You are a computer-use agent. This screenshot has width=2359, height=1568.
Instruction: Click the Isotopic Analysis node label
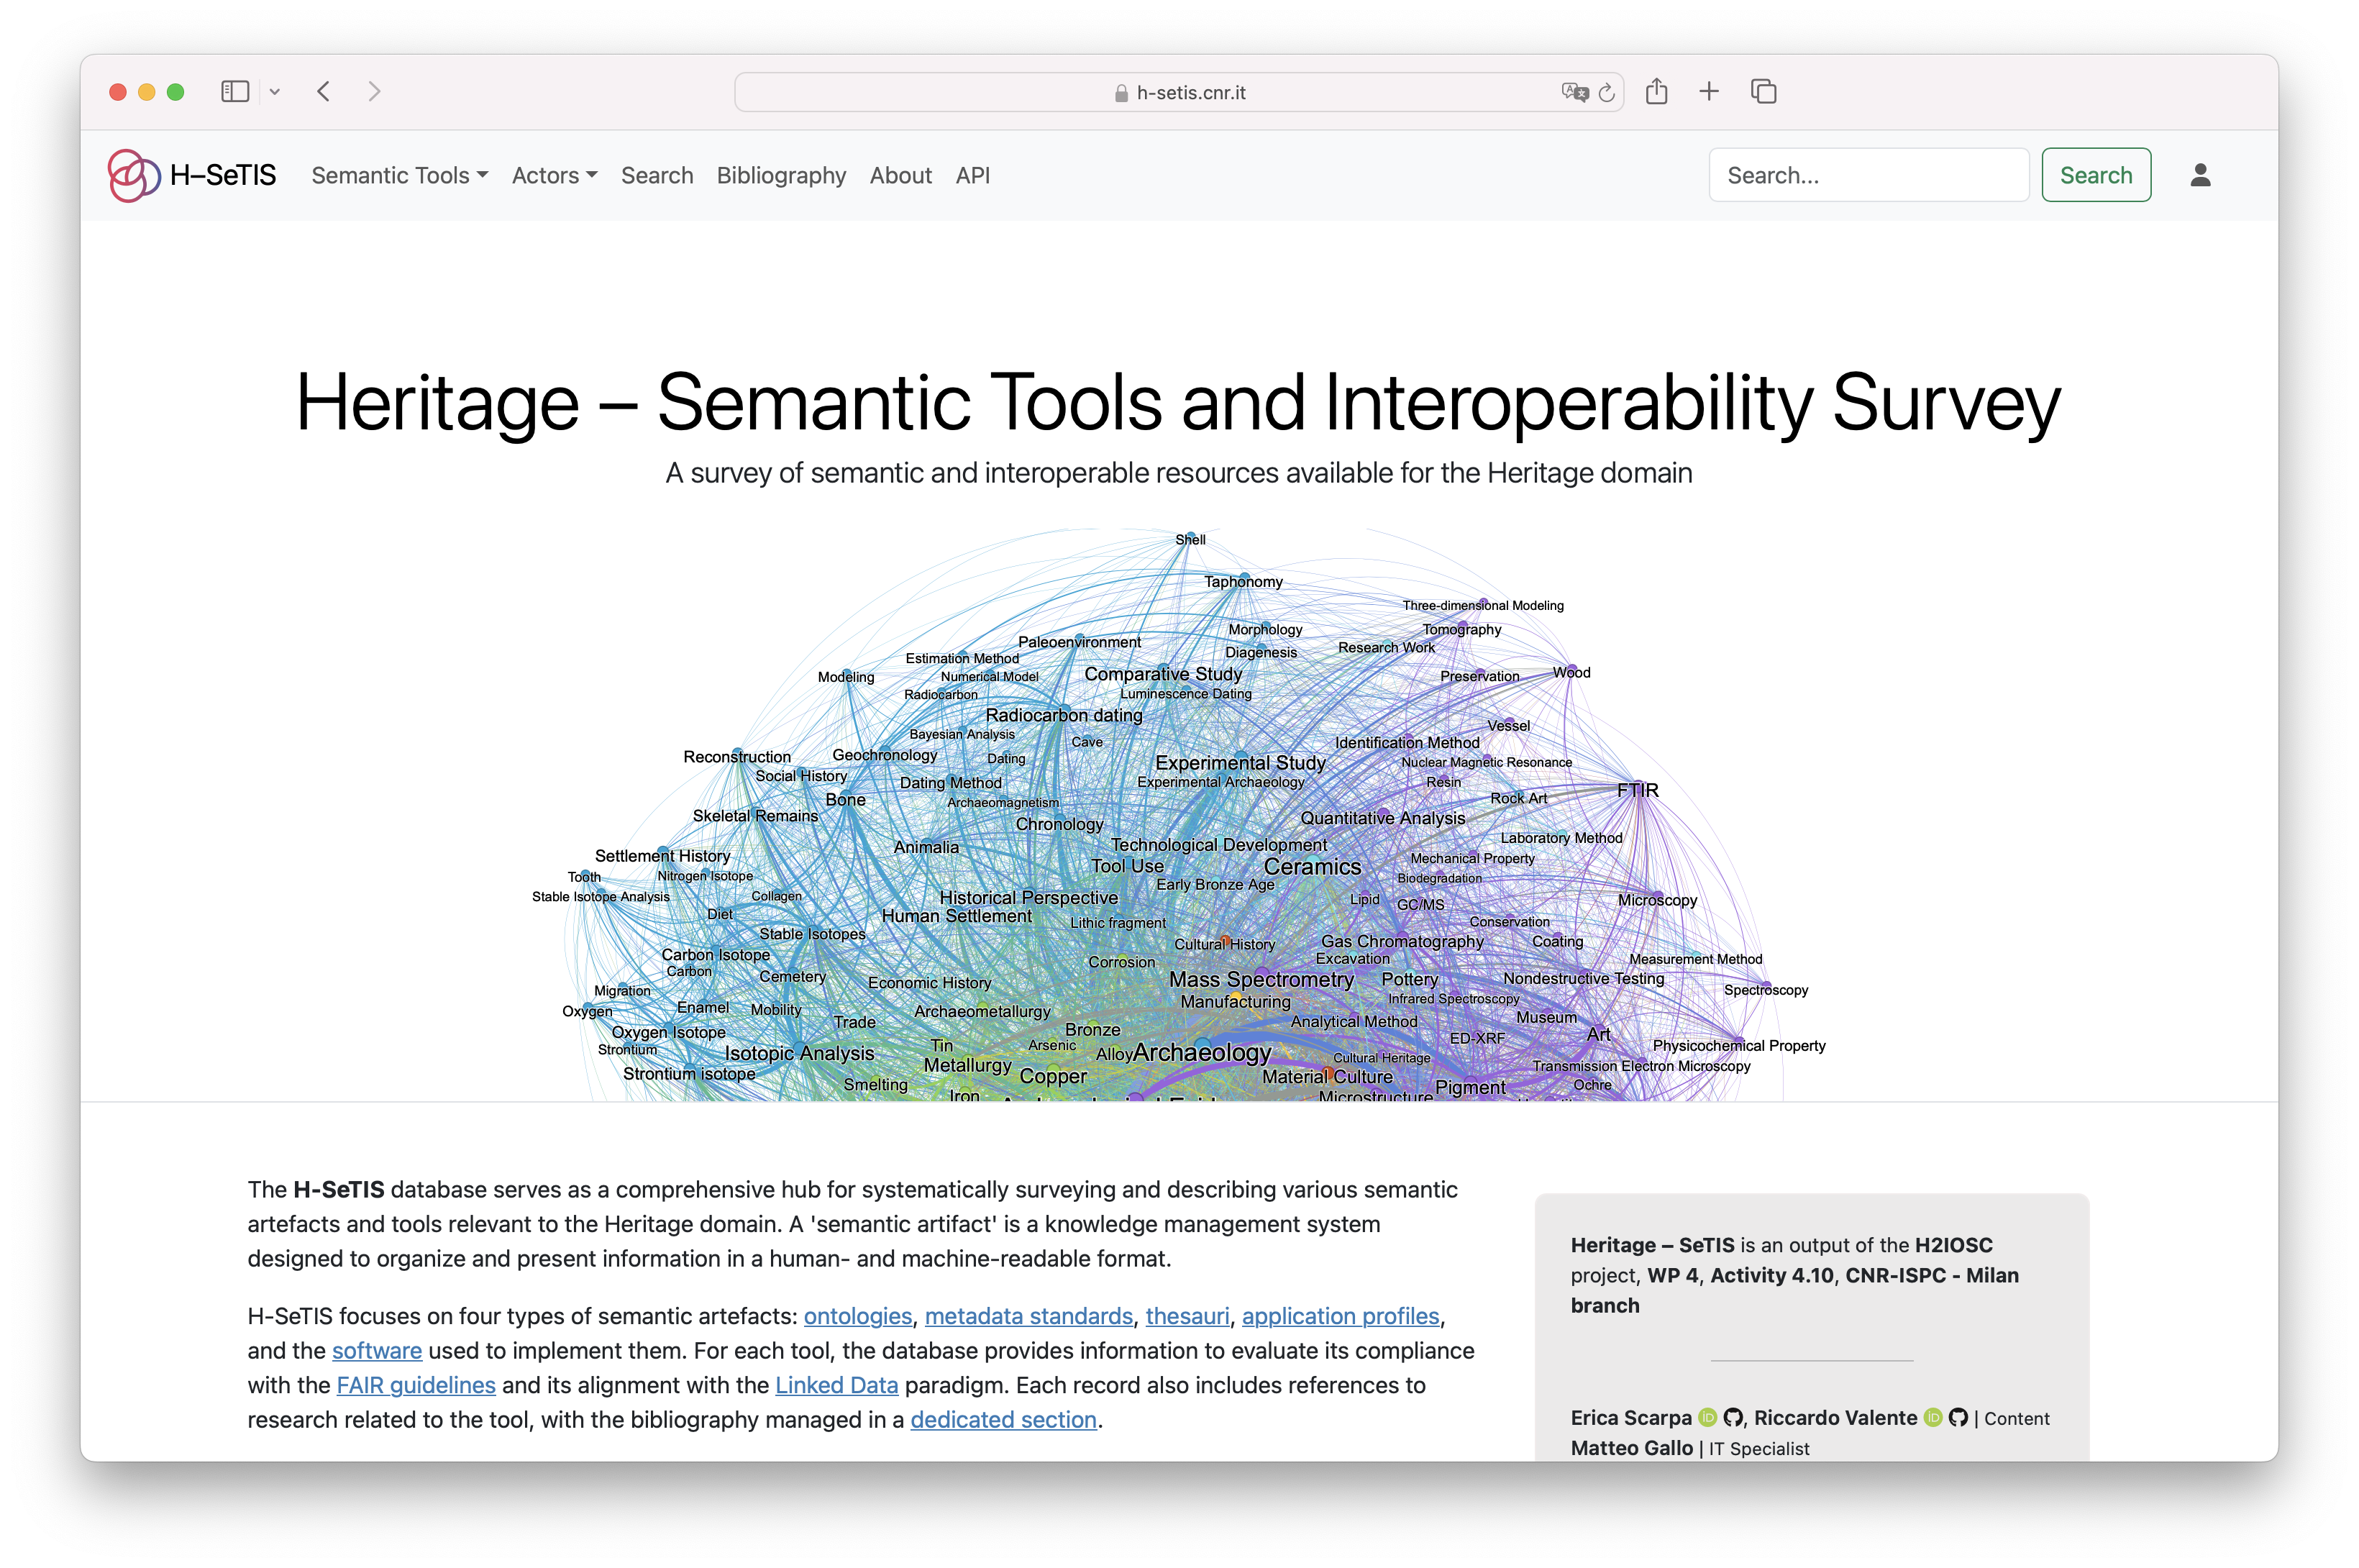[799, 1053]
